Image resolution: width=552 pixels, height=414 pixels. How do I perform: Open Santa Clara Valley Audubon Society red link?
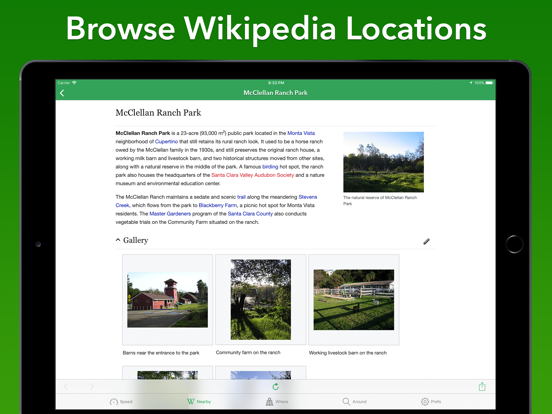click(252, 175)
